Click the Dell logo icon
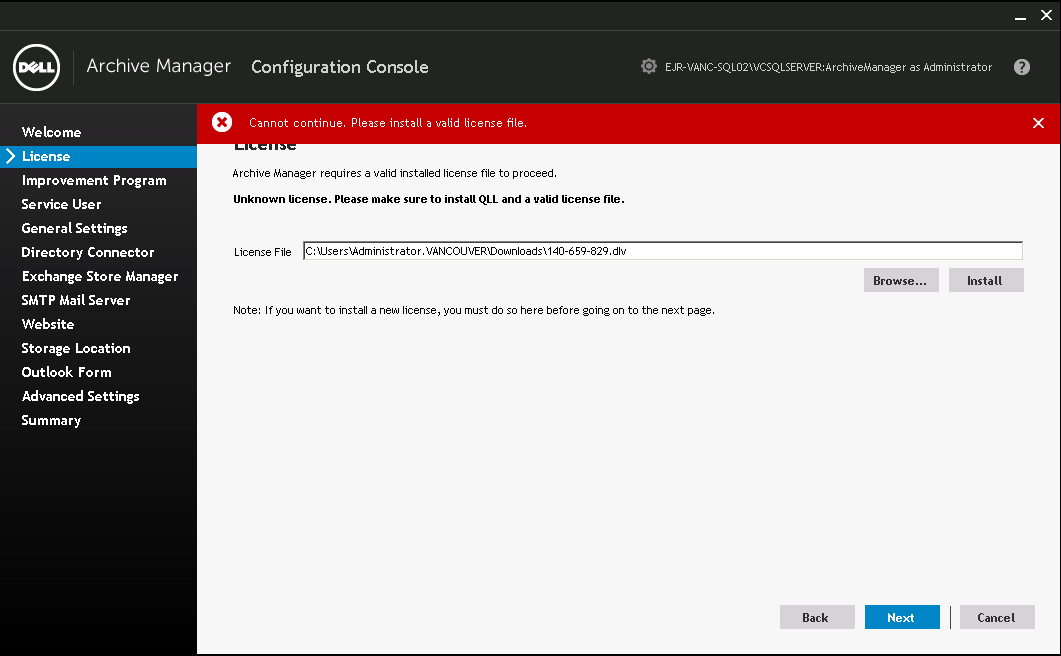 click(x=36, y=67)
